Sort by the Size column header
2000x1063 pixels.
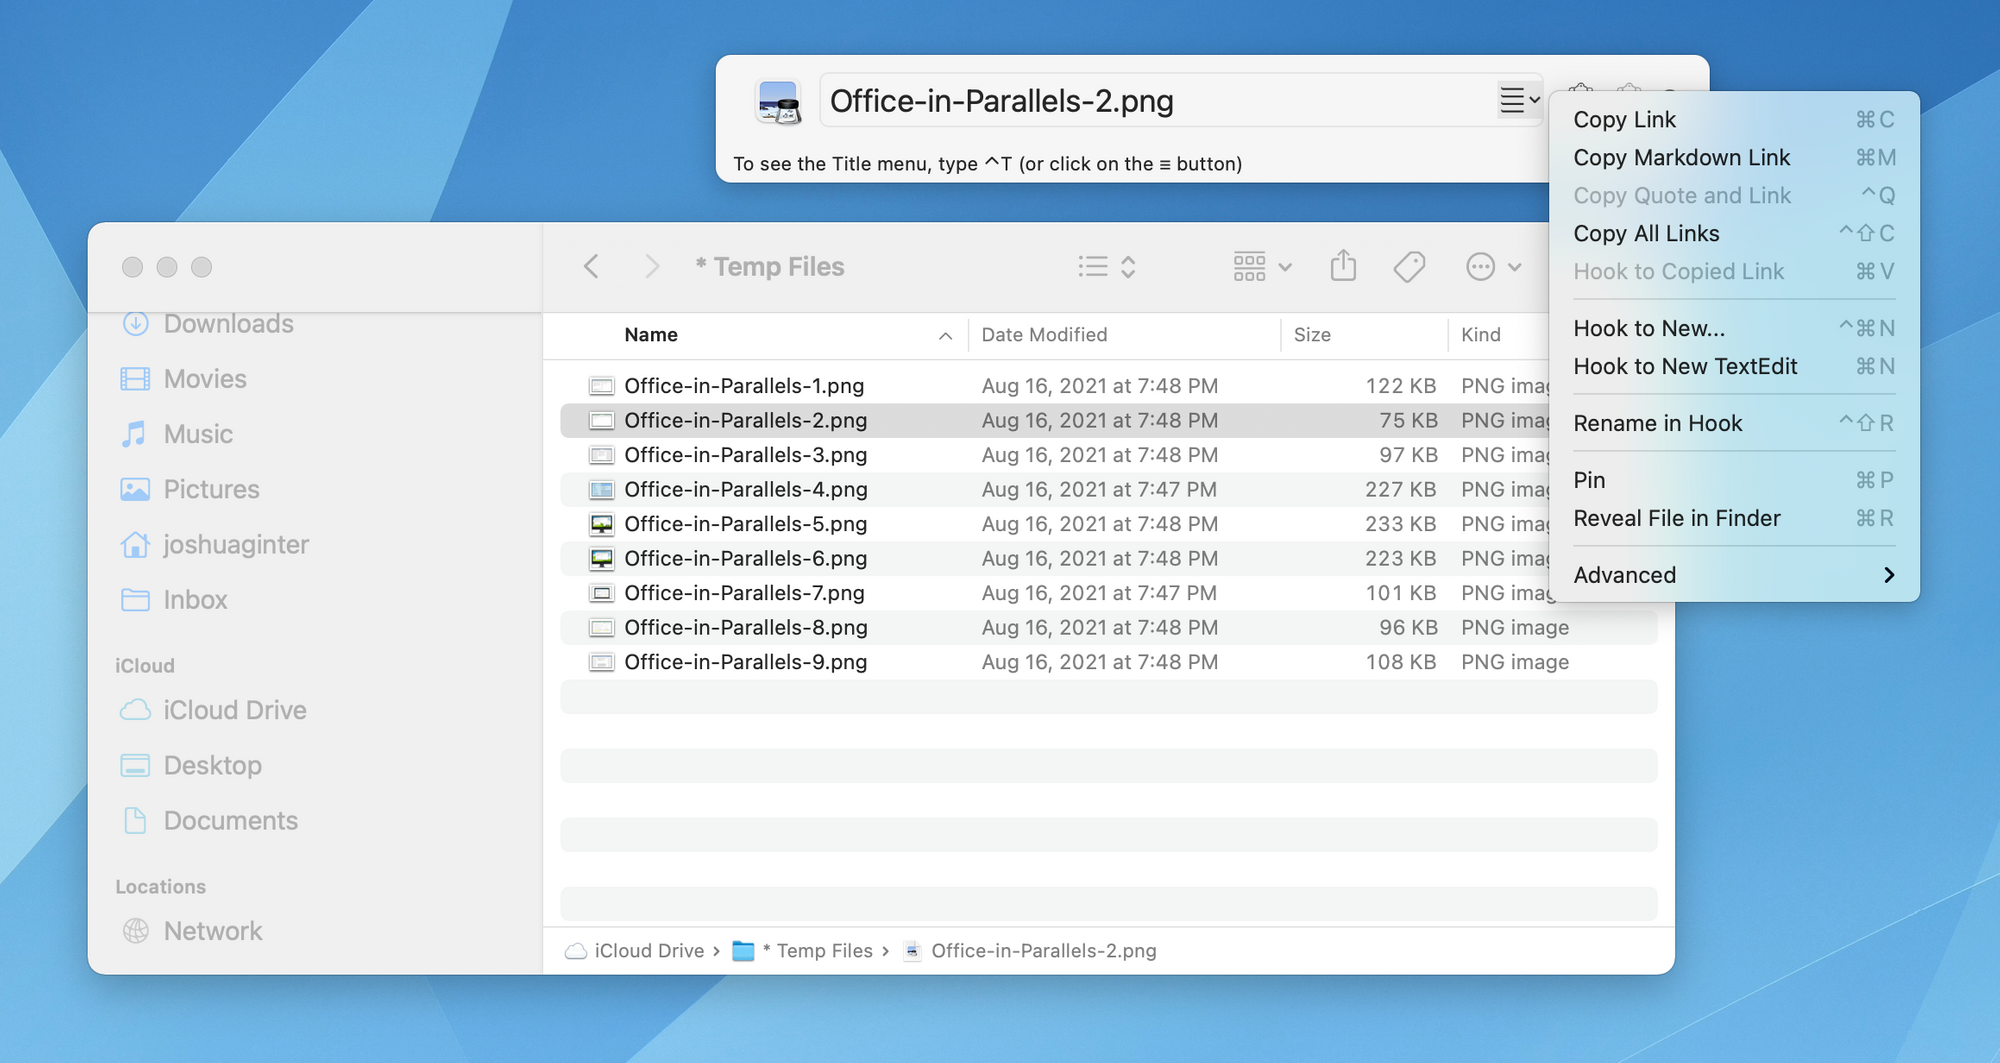[1312, 335]
